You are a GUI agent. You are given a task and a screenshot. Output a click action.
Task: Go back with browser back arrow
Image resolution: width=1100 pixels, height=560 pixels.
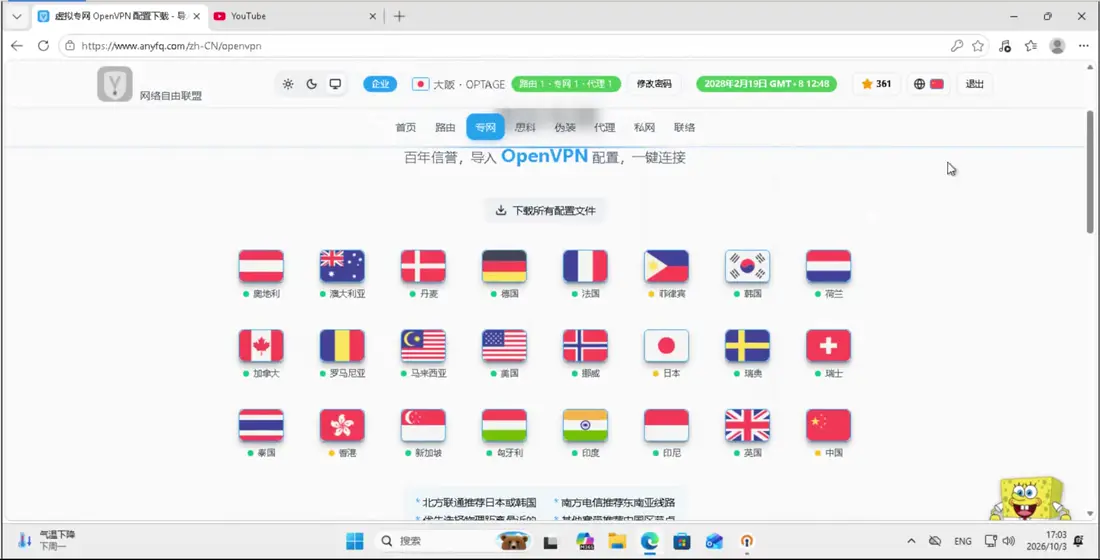pyautogui.click(x=17, y=46)
